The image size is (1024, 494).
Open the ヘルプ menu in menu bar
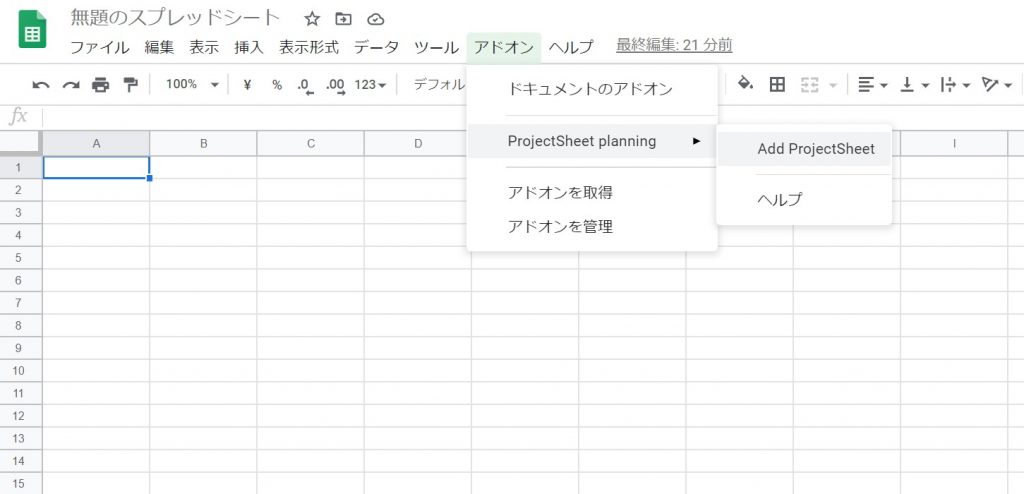point(571,47)
